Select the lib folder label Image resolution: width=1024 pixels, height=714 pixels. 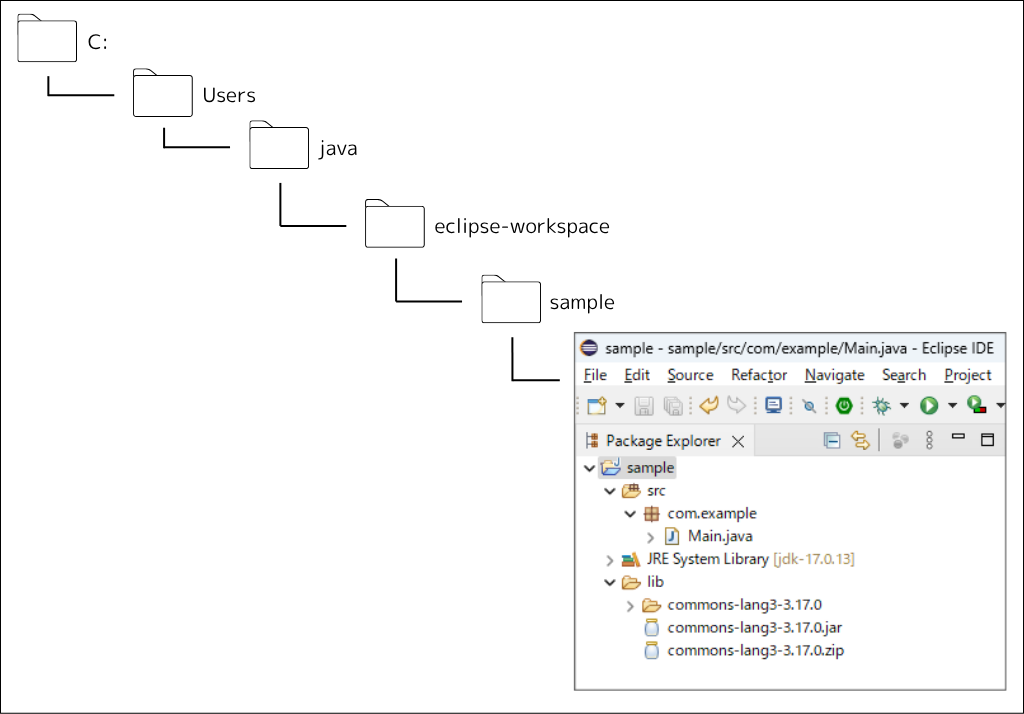[656, 581]
